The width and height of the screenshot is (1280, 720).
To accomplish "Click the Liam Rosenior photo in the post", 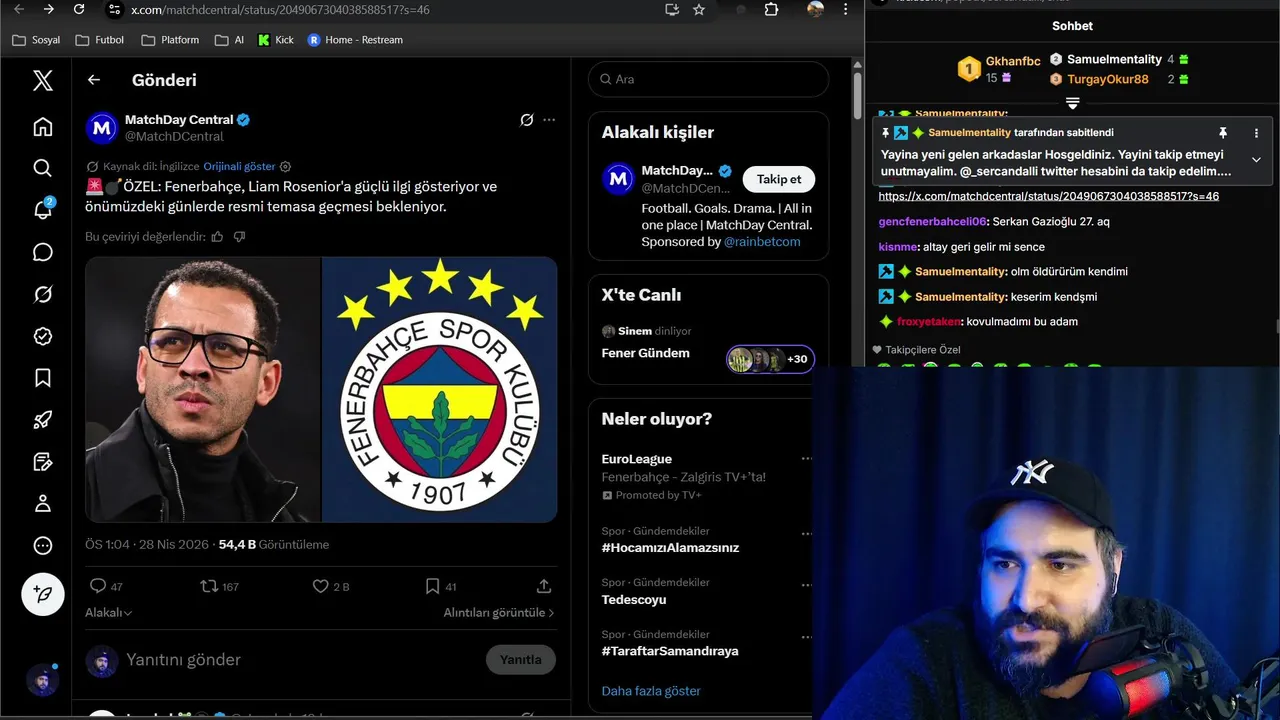I will pos(203,390).
